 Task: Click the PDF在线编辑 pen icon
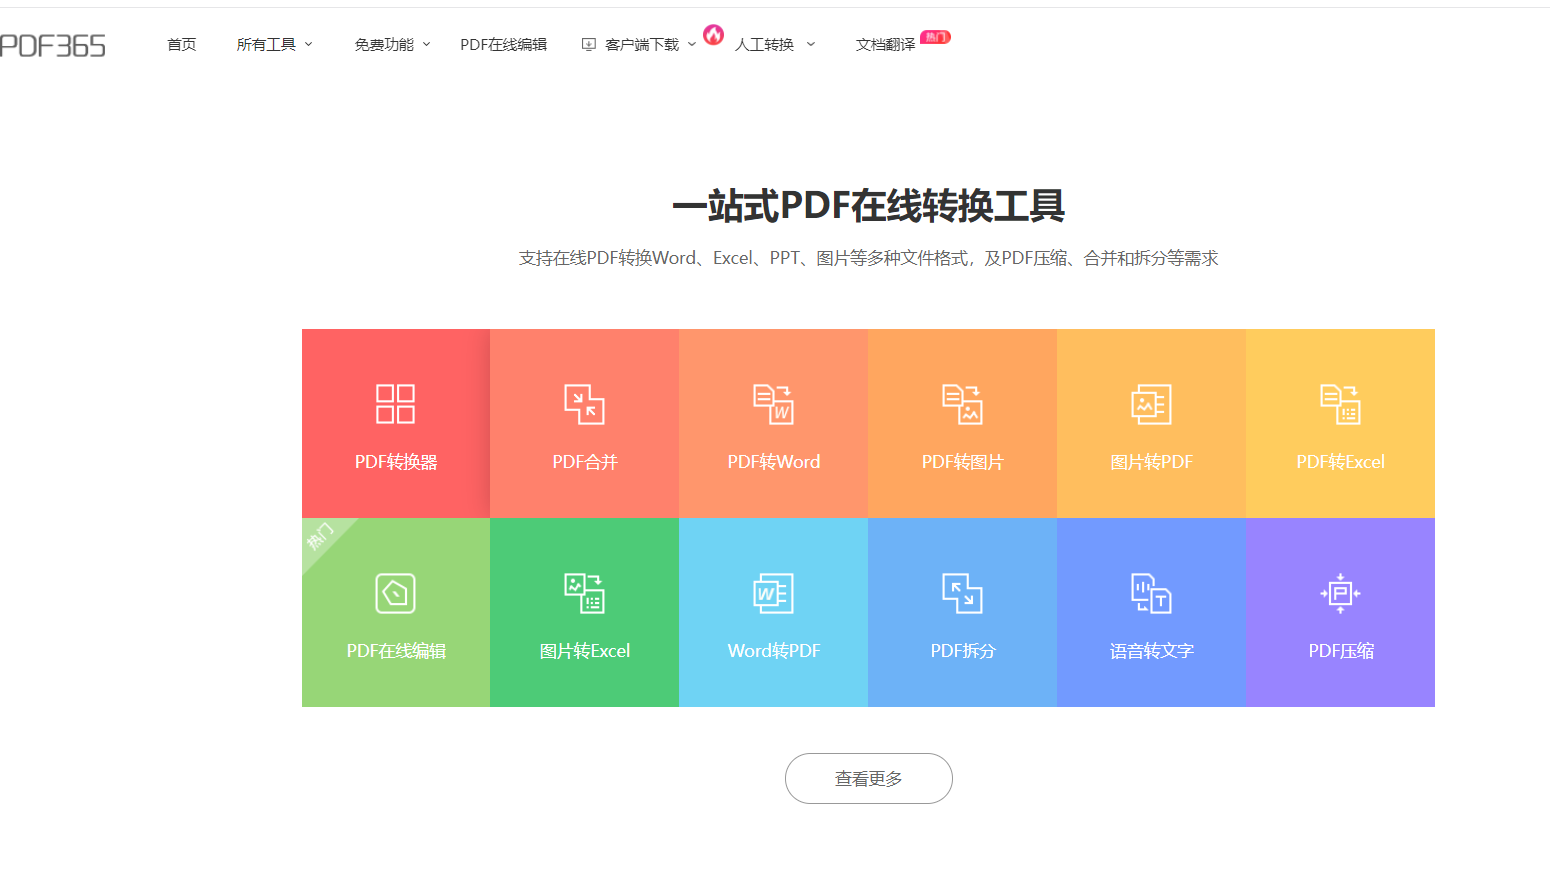pos(395,593)
